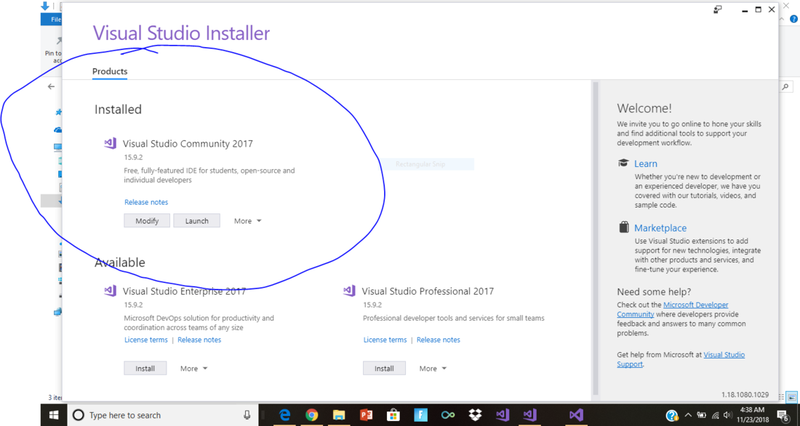The height and width of the screenshot is (426, 800).
Task: Switch File Explorer to large icons view
Action: 792,397
